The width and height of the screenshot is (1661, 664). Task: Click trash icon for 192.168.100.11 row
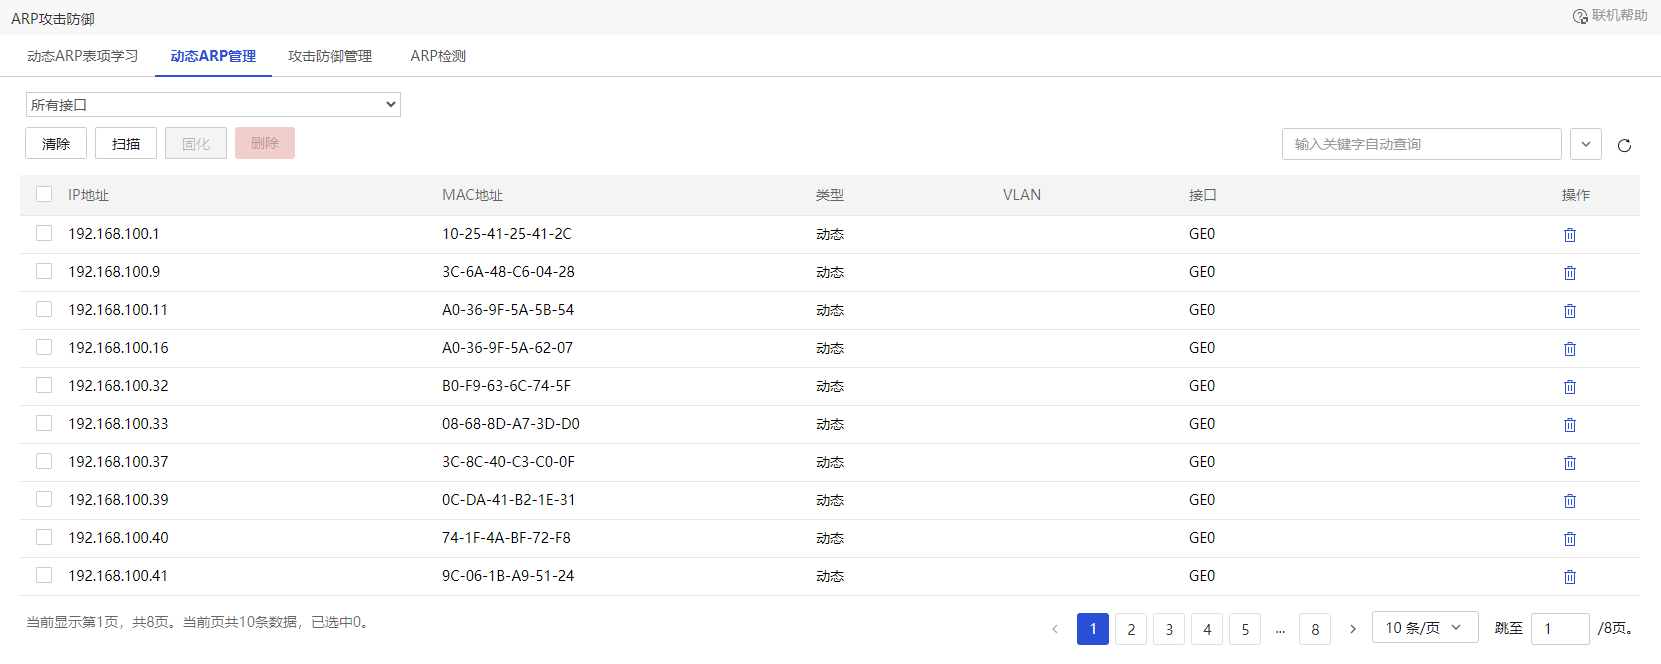tap(1569, 311)
